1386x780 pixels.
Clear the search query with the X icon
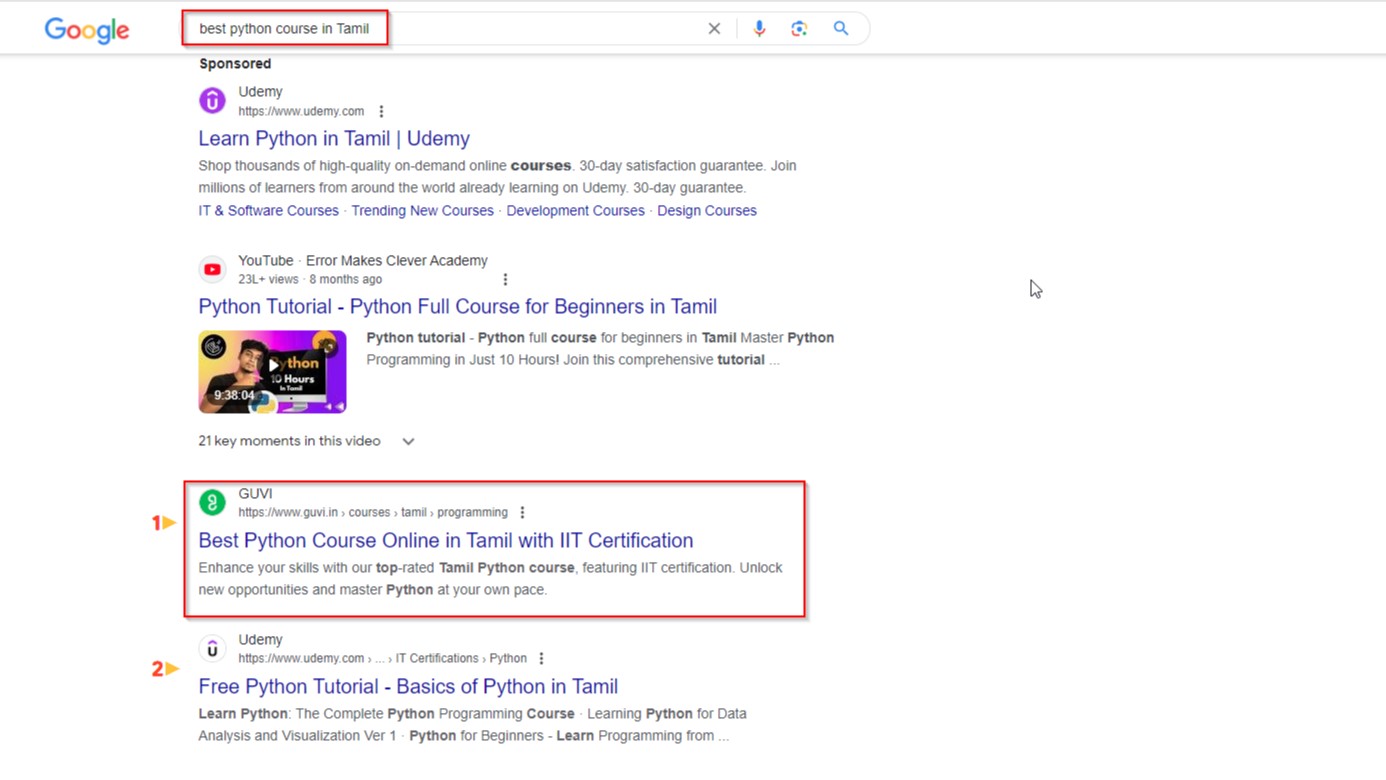tap(714, 28)
